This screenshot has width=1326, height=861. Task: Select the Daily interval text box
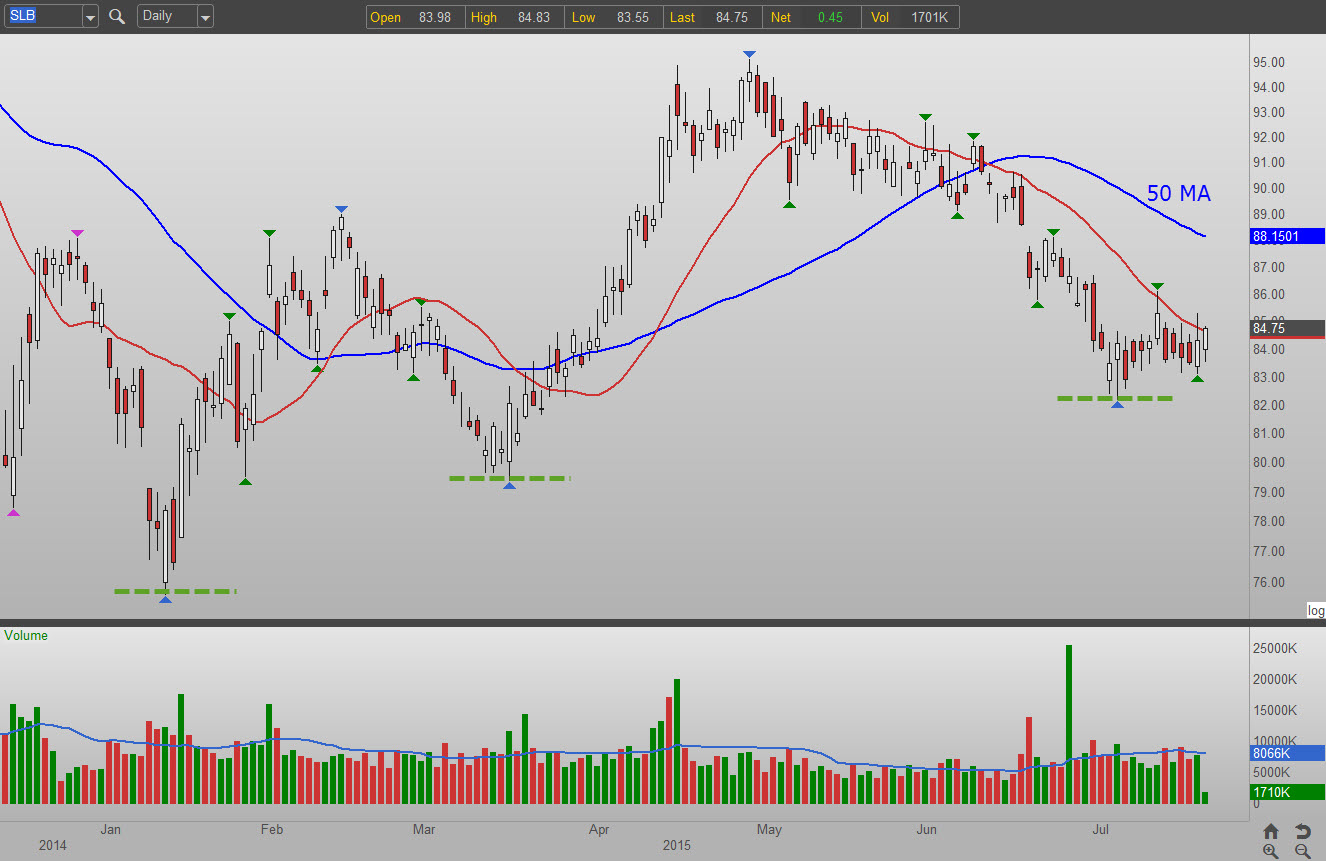pos(166,17)
